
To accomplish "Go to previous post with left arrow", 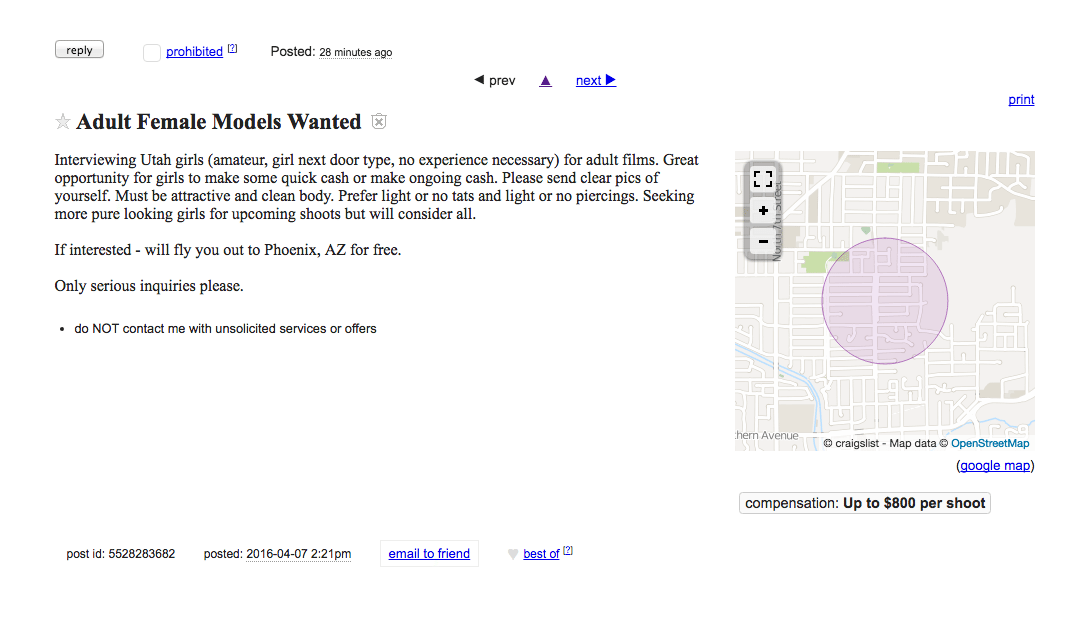I will tap(479, 80).
